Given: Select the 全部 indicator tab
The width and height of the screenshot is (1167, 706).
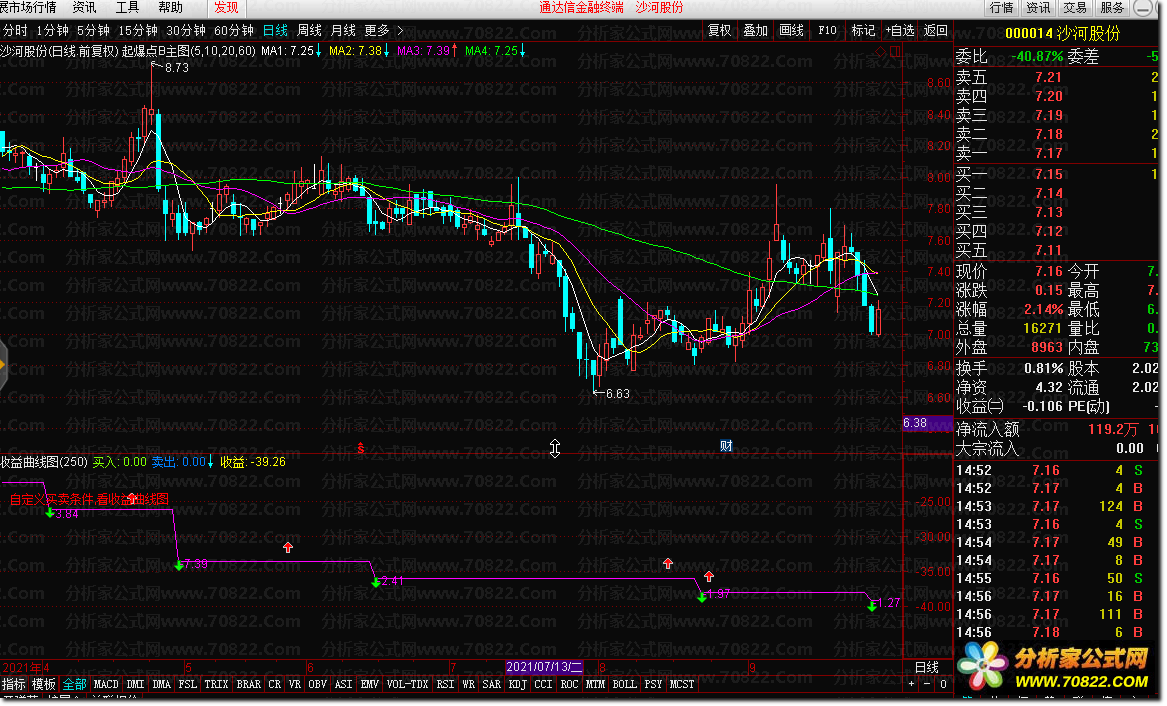Looking at the screenshot, I should [x=74, y=684].
